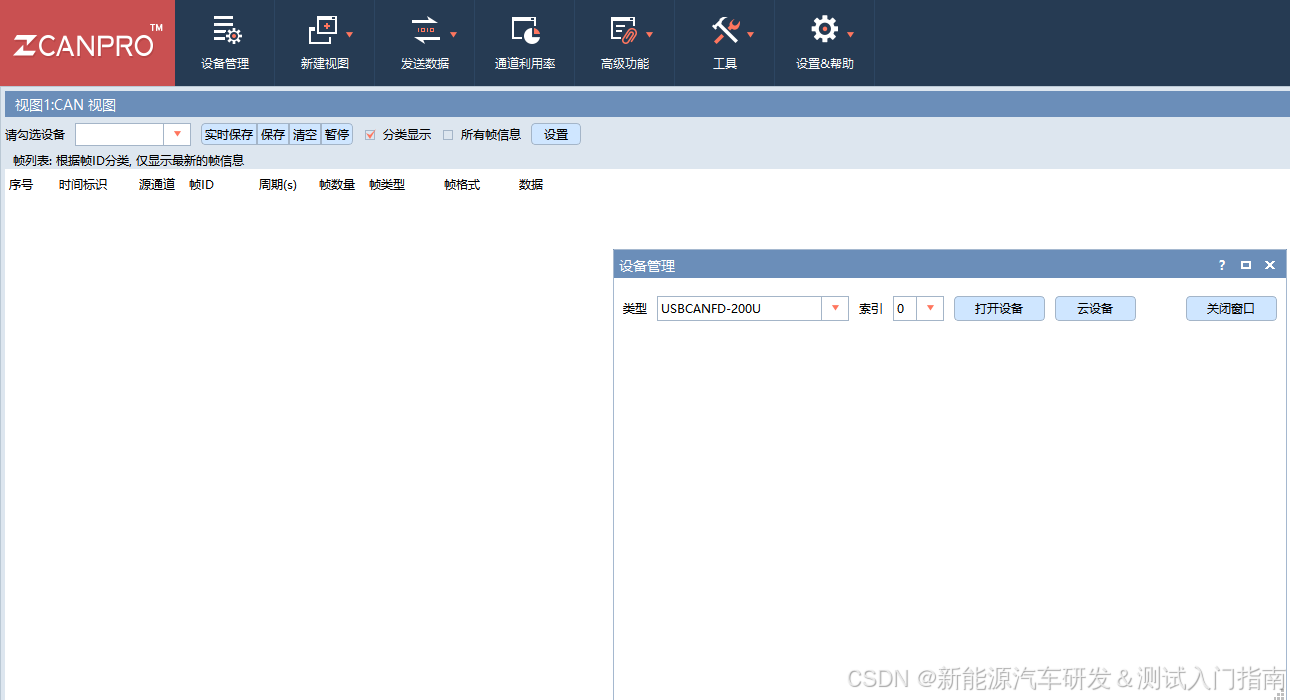Image resolution: width=1290 pixels, height=700 pixels.
Task: Click the 工具 tools wrench icon
Action: [x=725, y=31]
